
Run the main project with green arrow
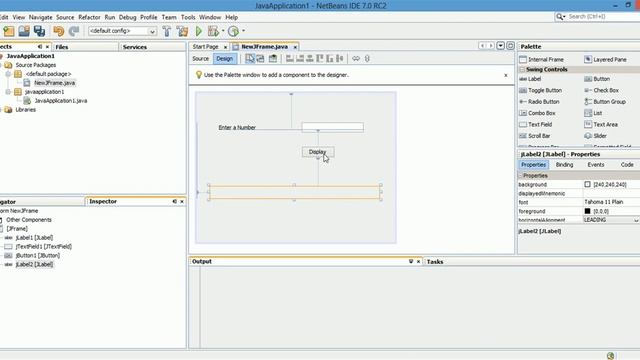[x=199, y=31]
